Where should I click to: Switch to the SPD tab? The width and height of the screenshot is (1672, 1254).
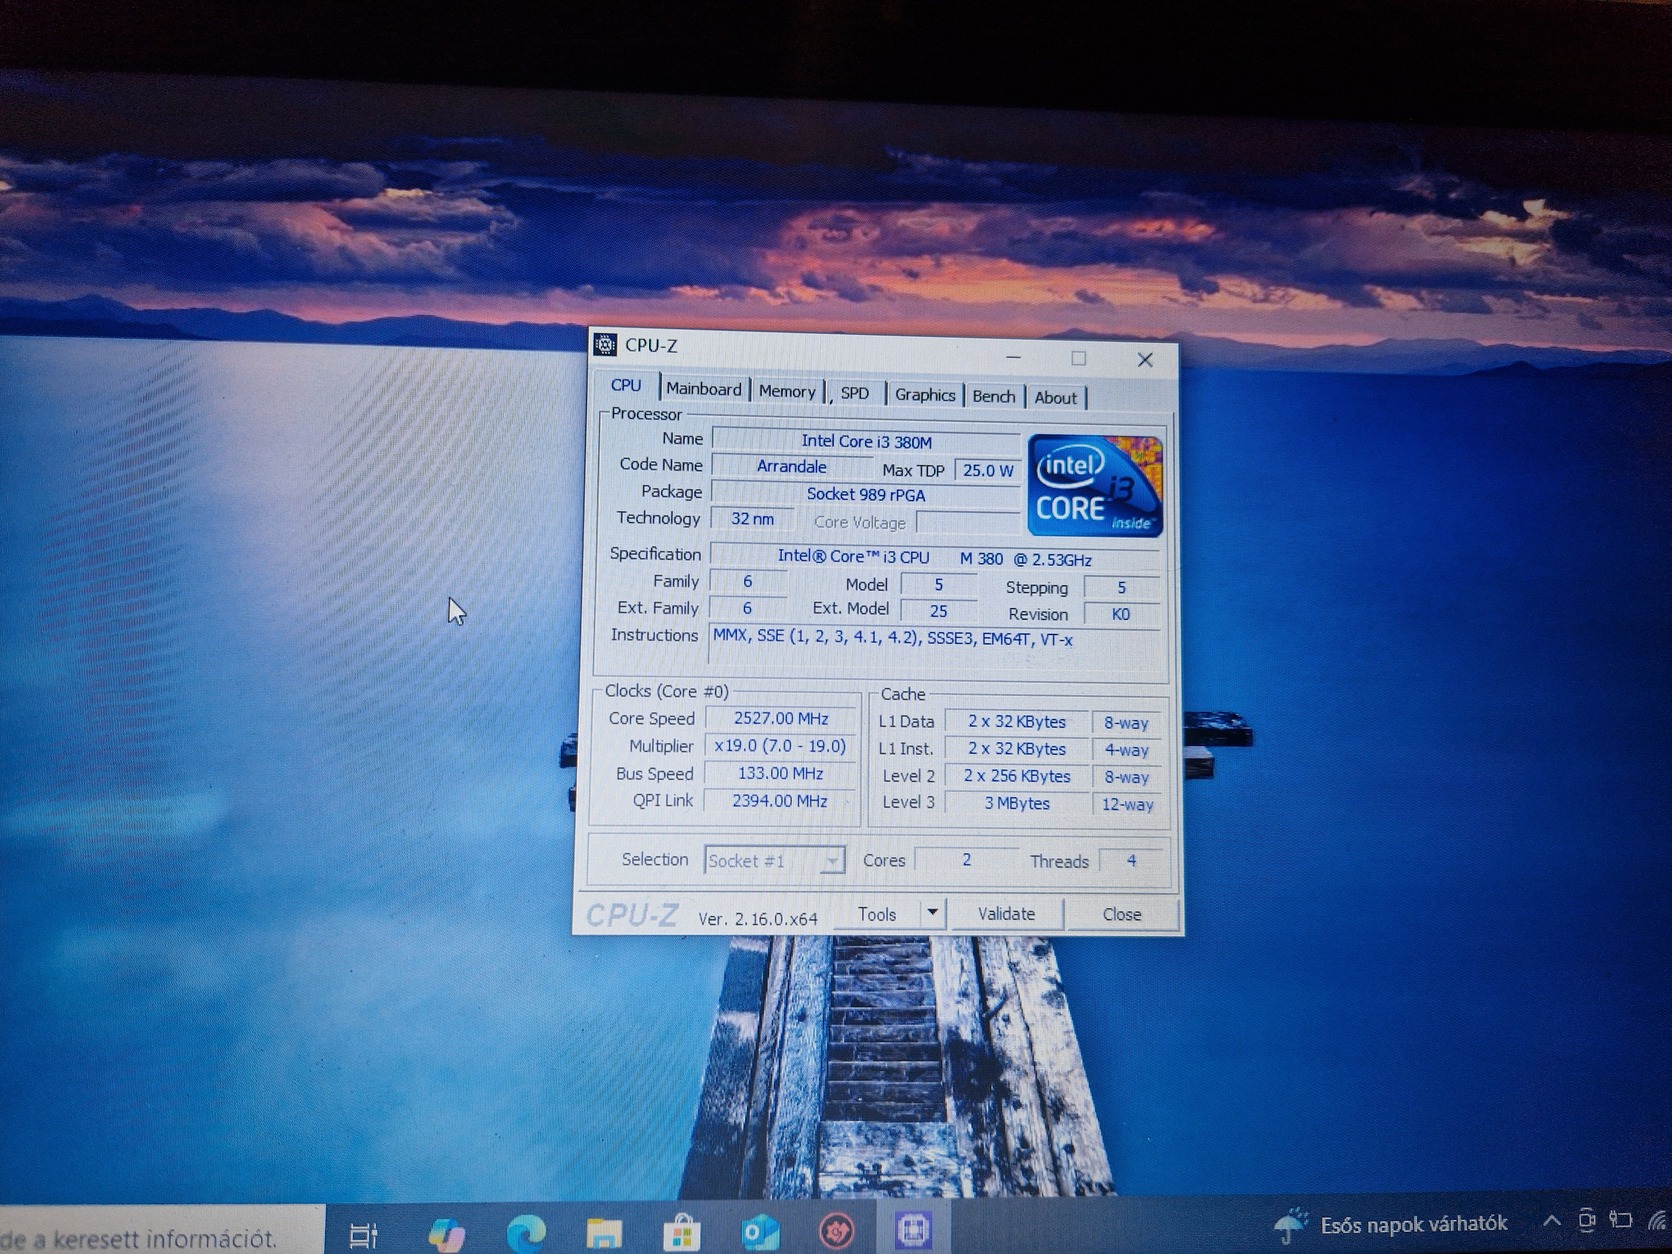(855, 393)
